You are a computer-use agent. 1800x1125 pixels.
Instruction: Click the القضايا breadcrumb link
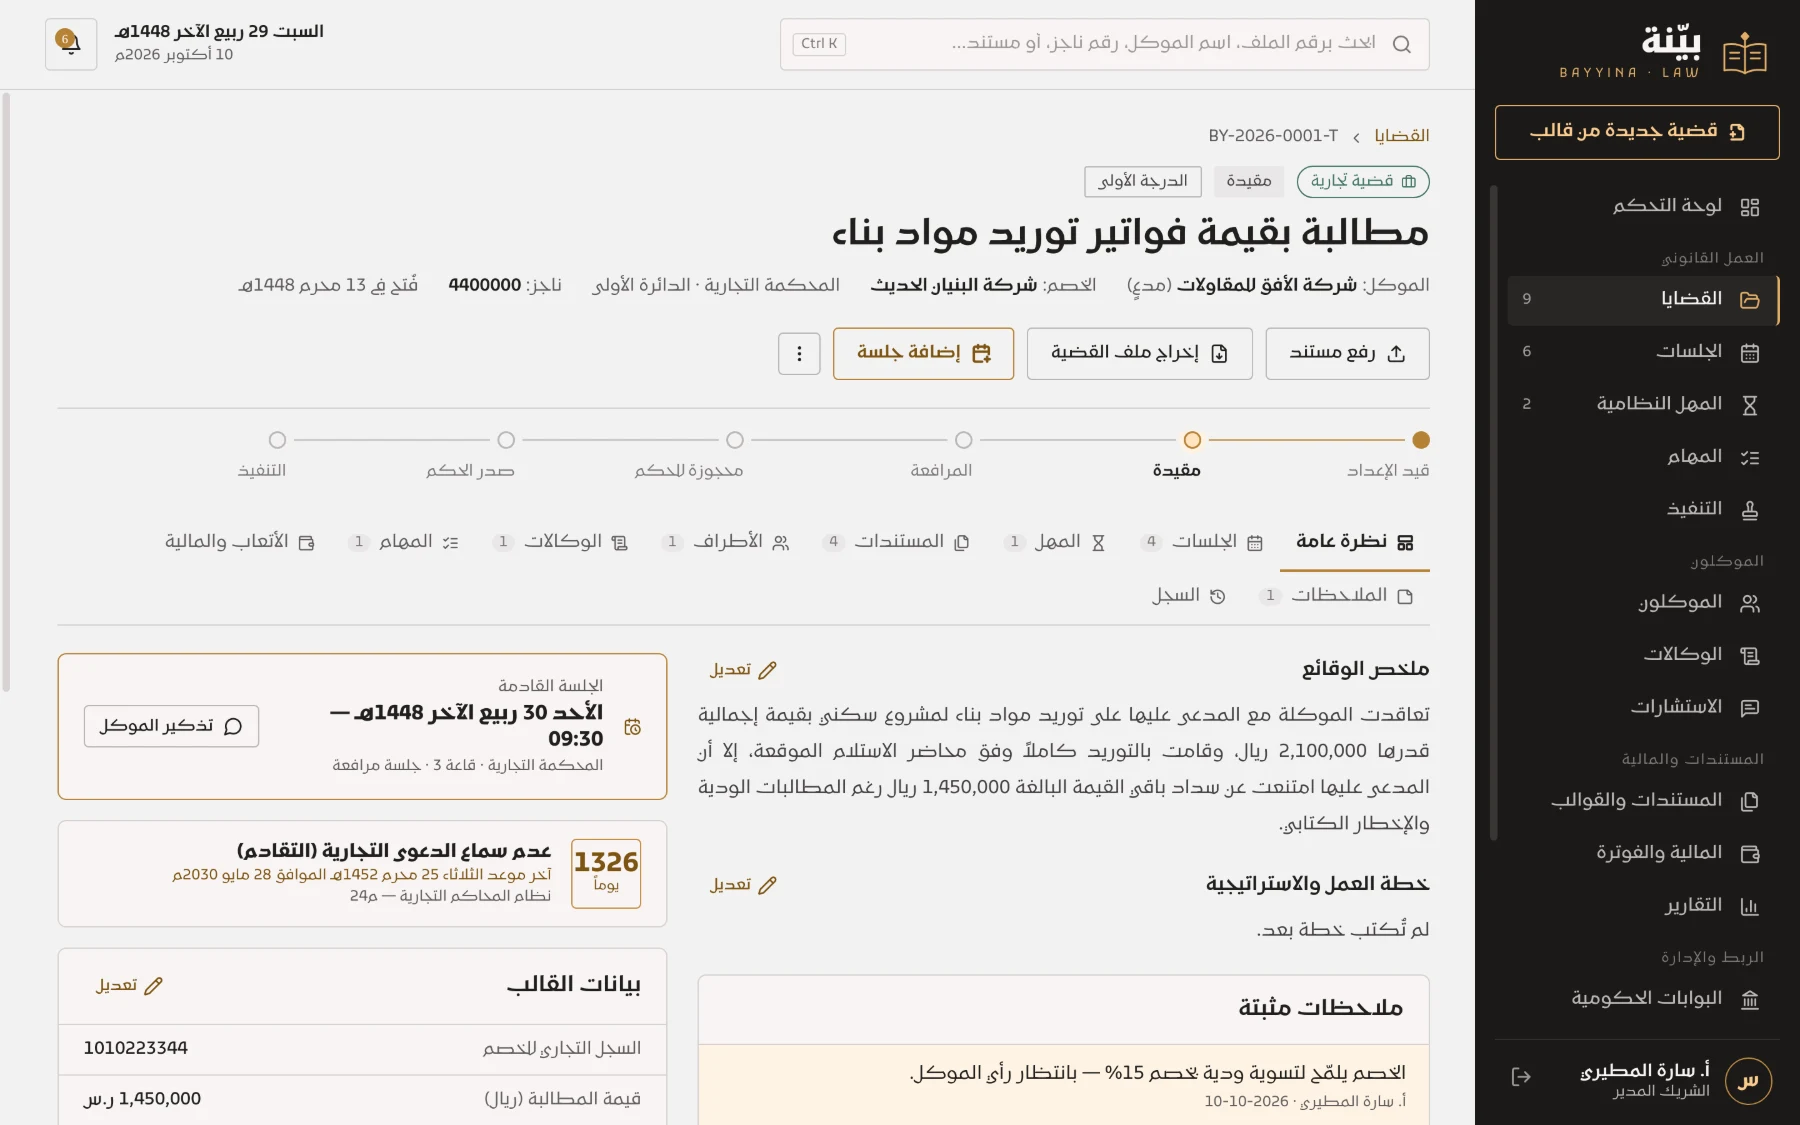pos(1401,136)
